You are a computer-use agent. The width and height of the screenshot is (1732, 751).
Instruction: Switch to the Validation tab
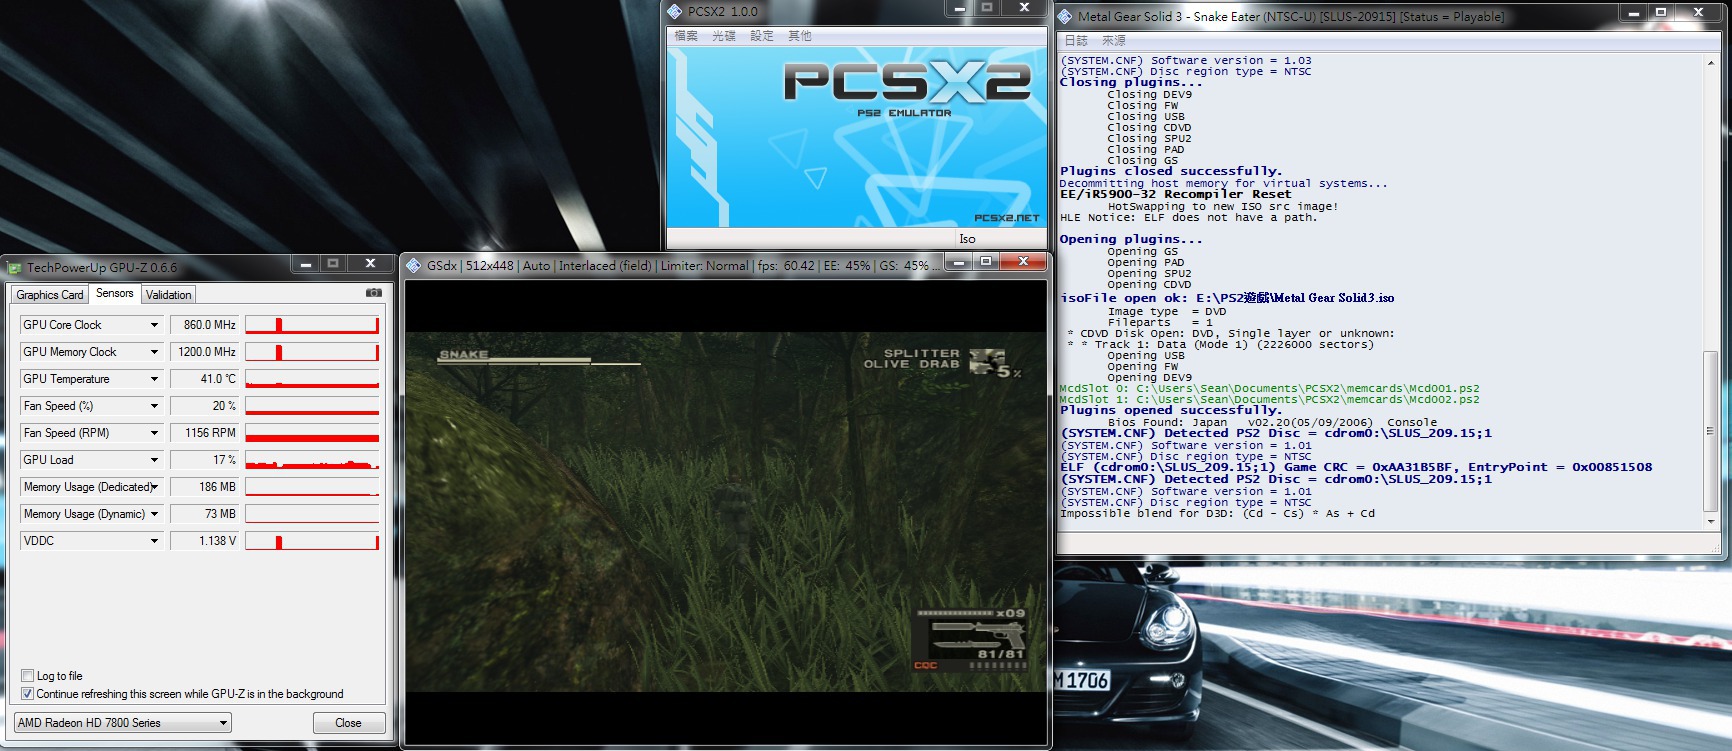coord(168,295)
